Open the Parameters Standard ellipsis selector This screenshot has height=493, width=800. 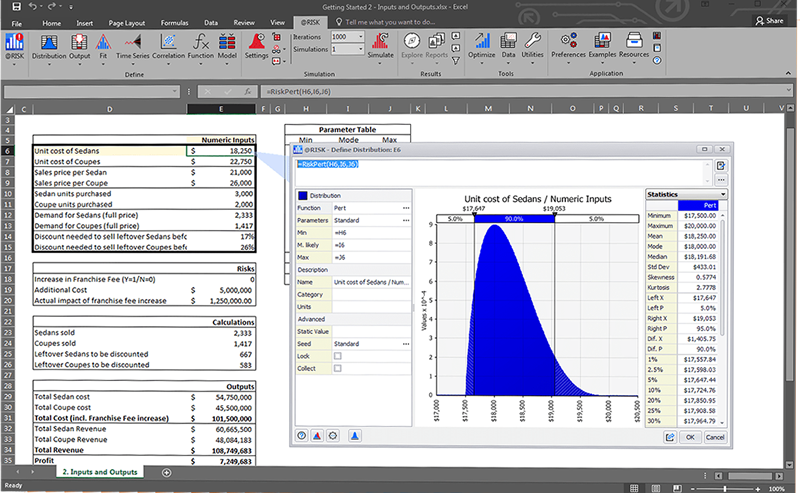click(x=406, y=220)
